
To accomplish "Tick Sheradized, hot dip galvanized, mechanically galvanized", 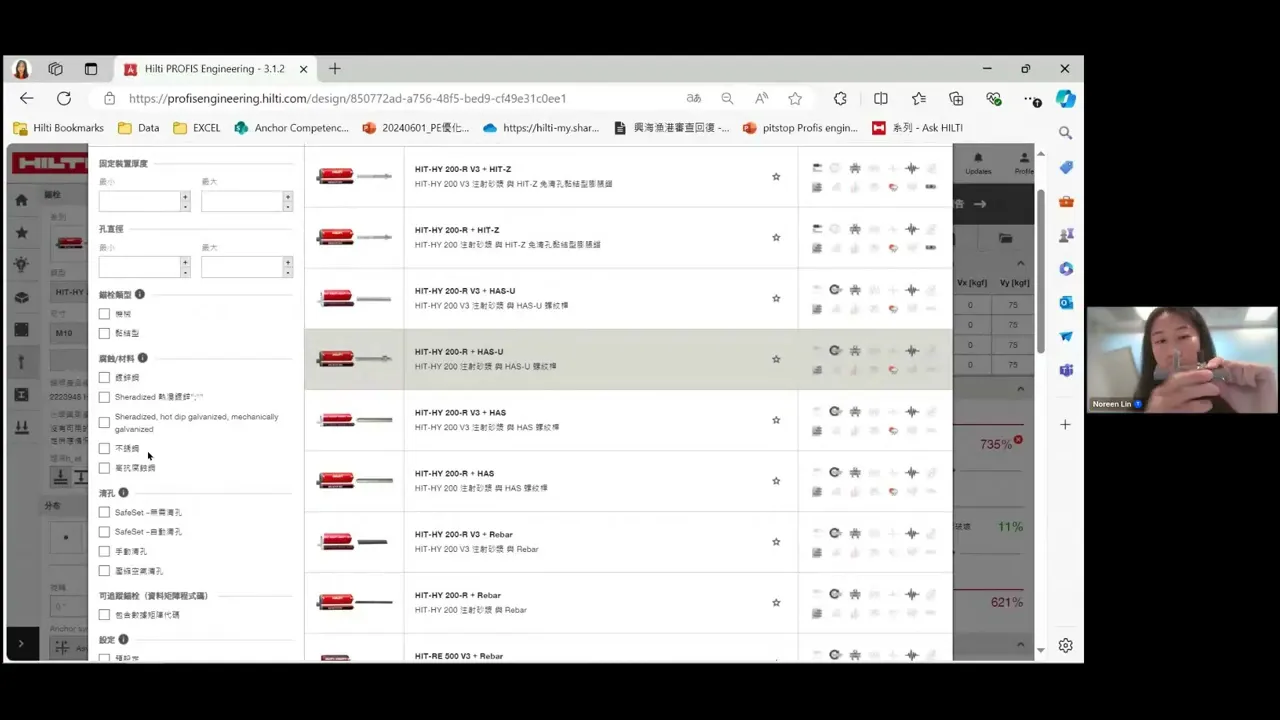I will (x=104, y=423).
